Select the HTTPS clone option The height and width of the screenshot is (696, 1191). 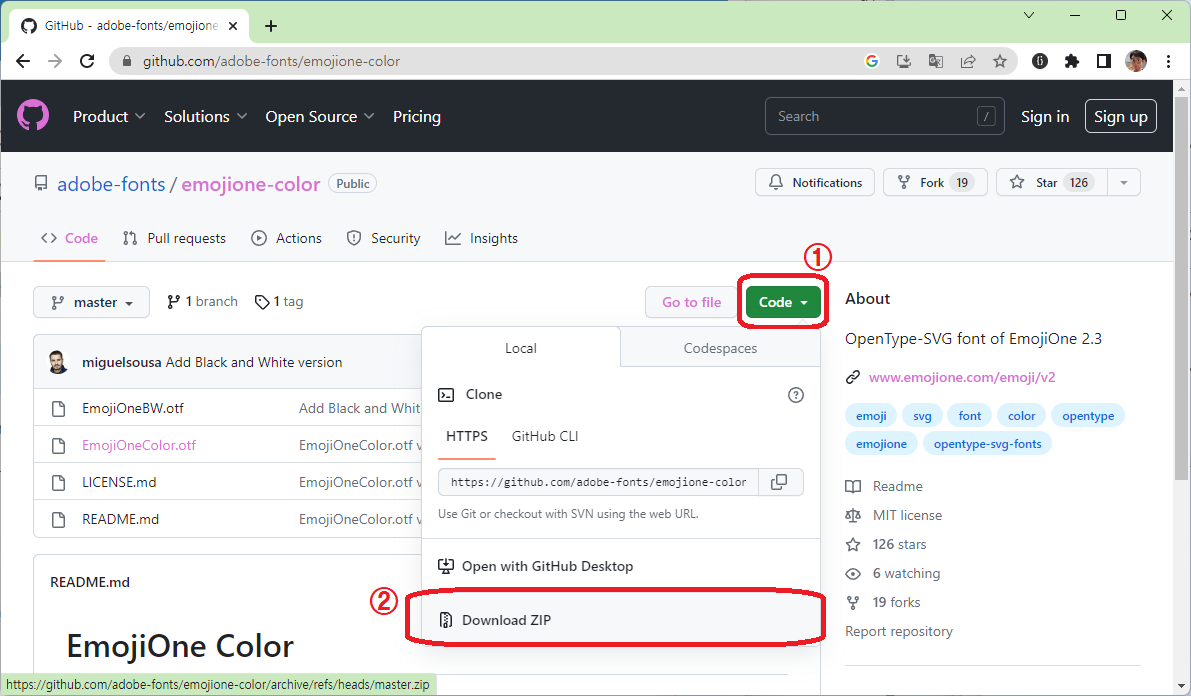click(x=467, y=437)
